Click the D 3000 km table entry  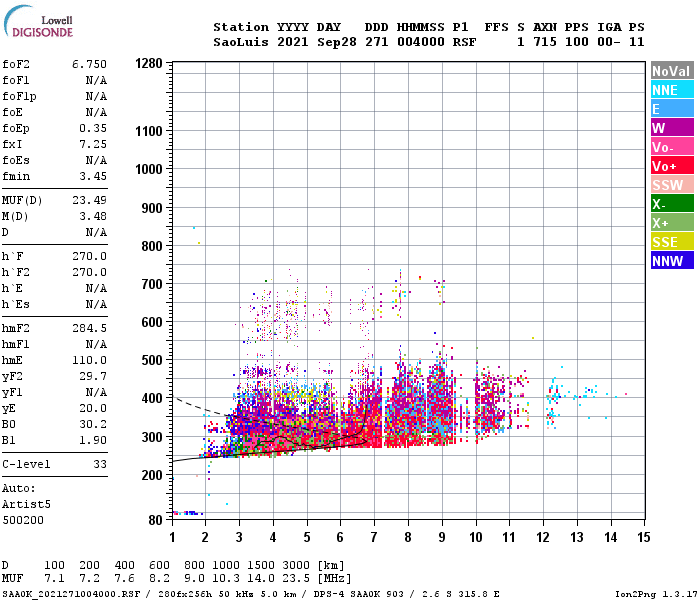click(296, 565)
